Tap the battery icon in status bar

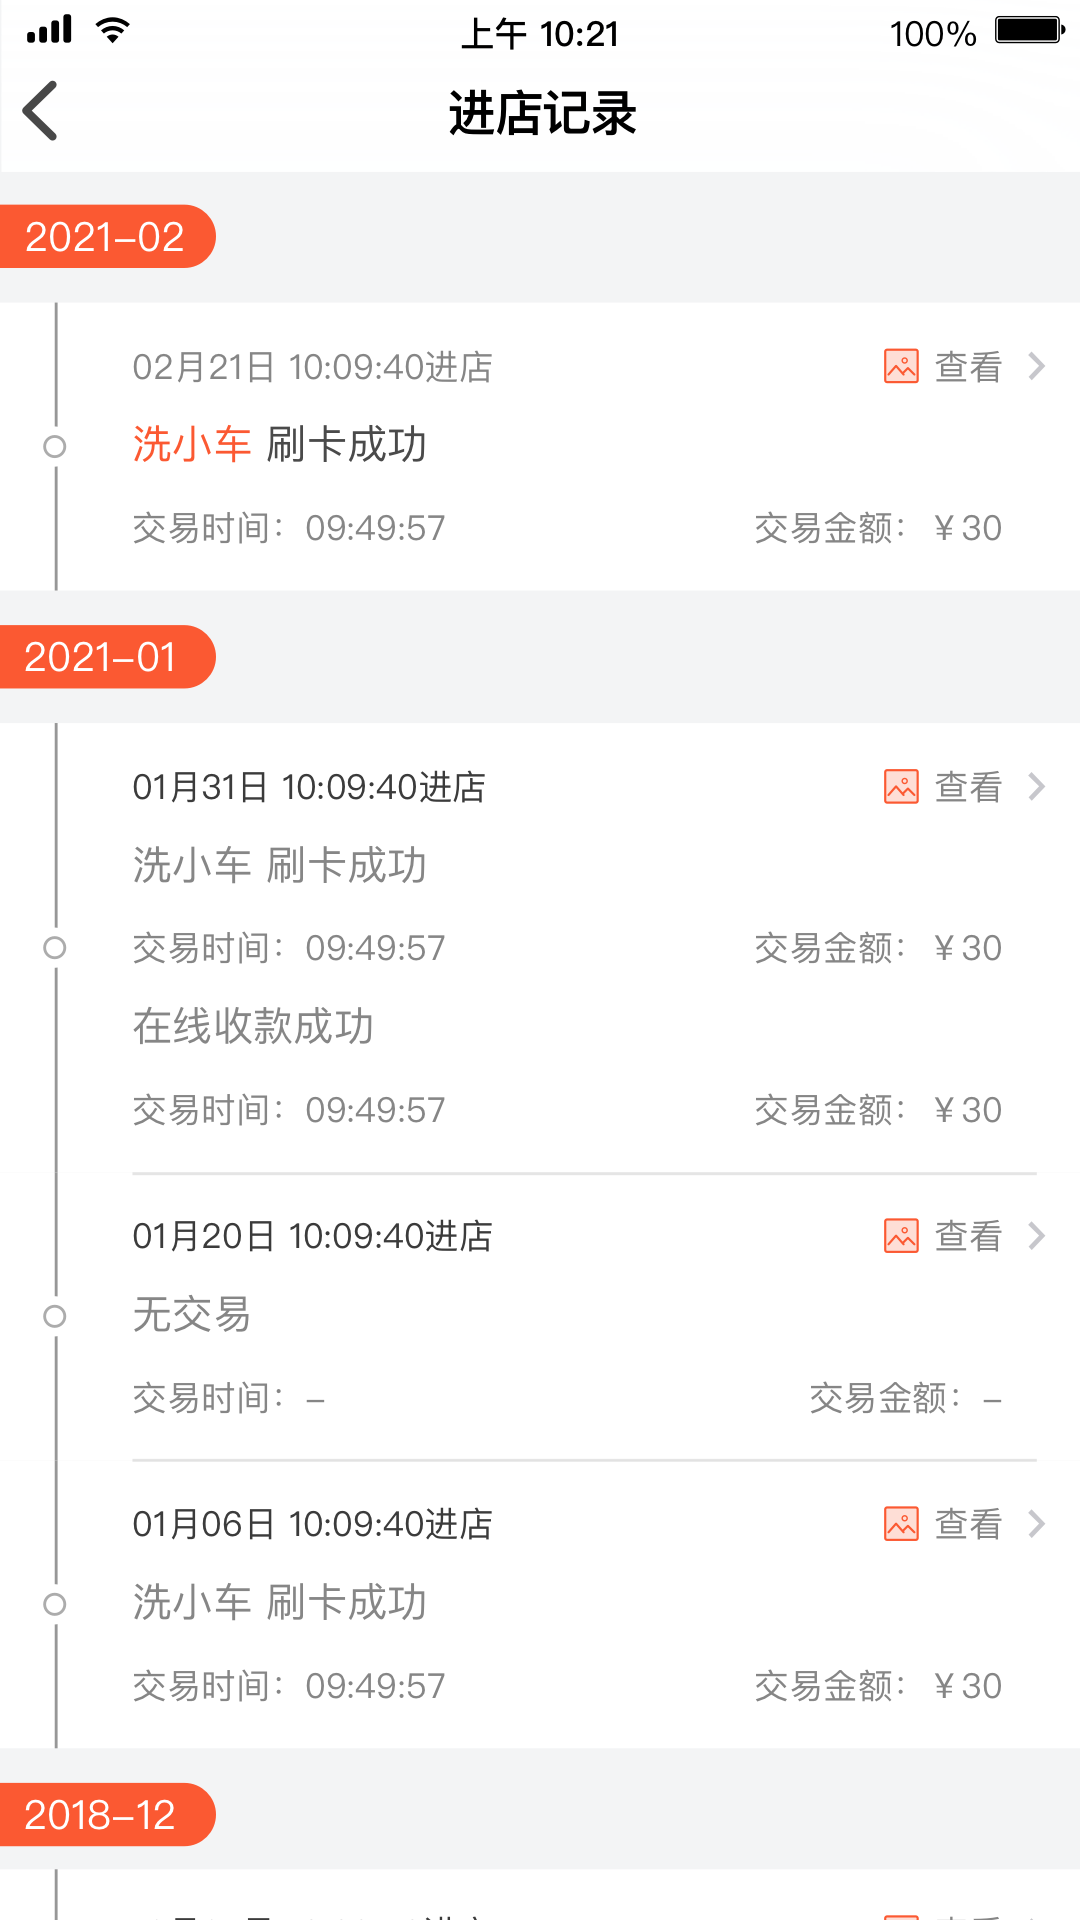coord(1029,31)
